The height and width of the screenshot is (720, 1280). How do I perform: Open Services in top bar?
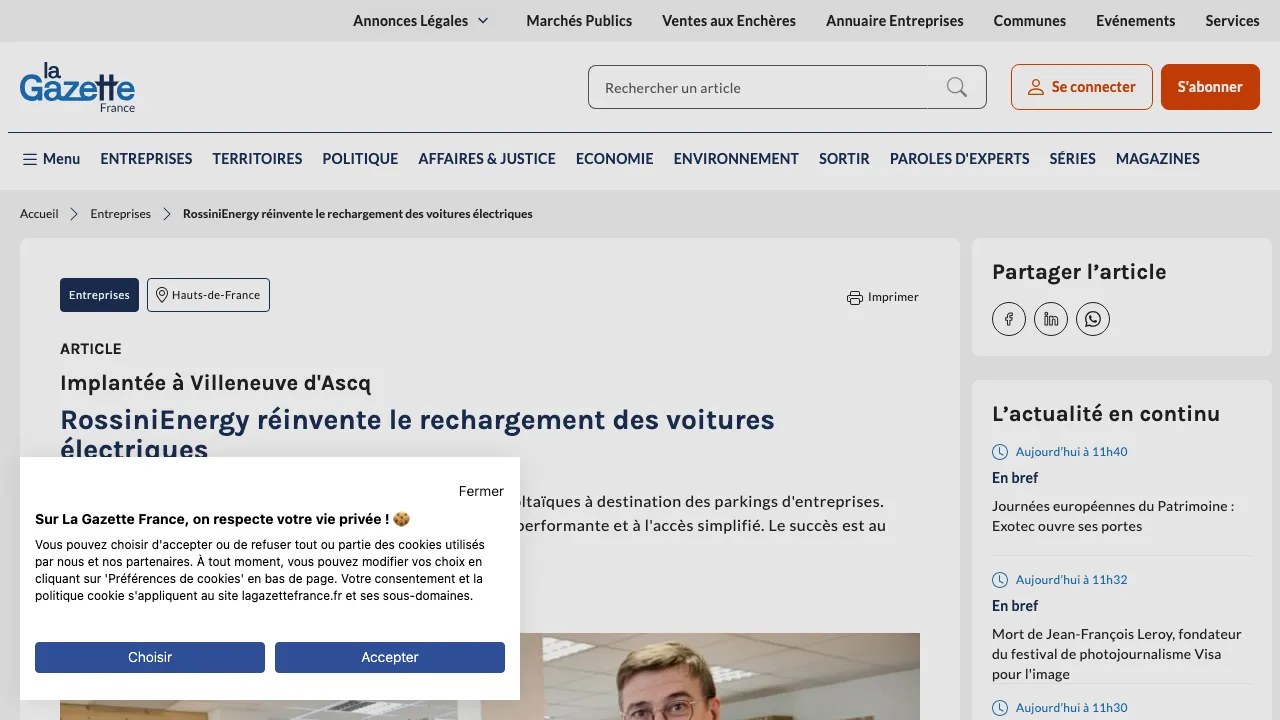tap(1232, 20)
